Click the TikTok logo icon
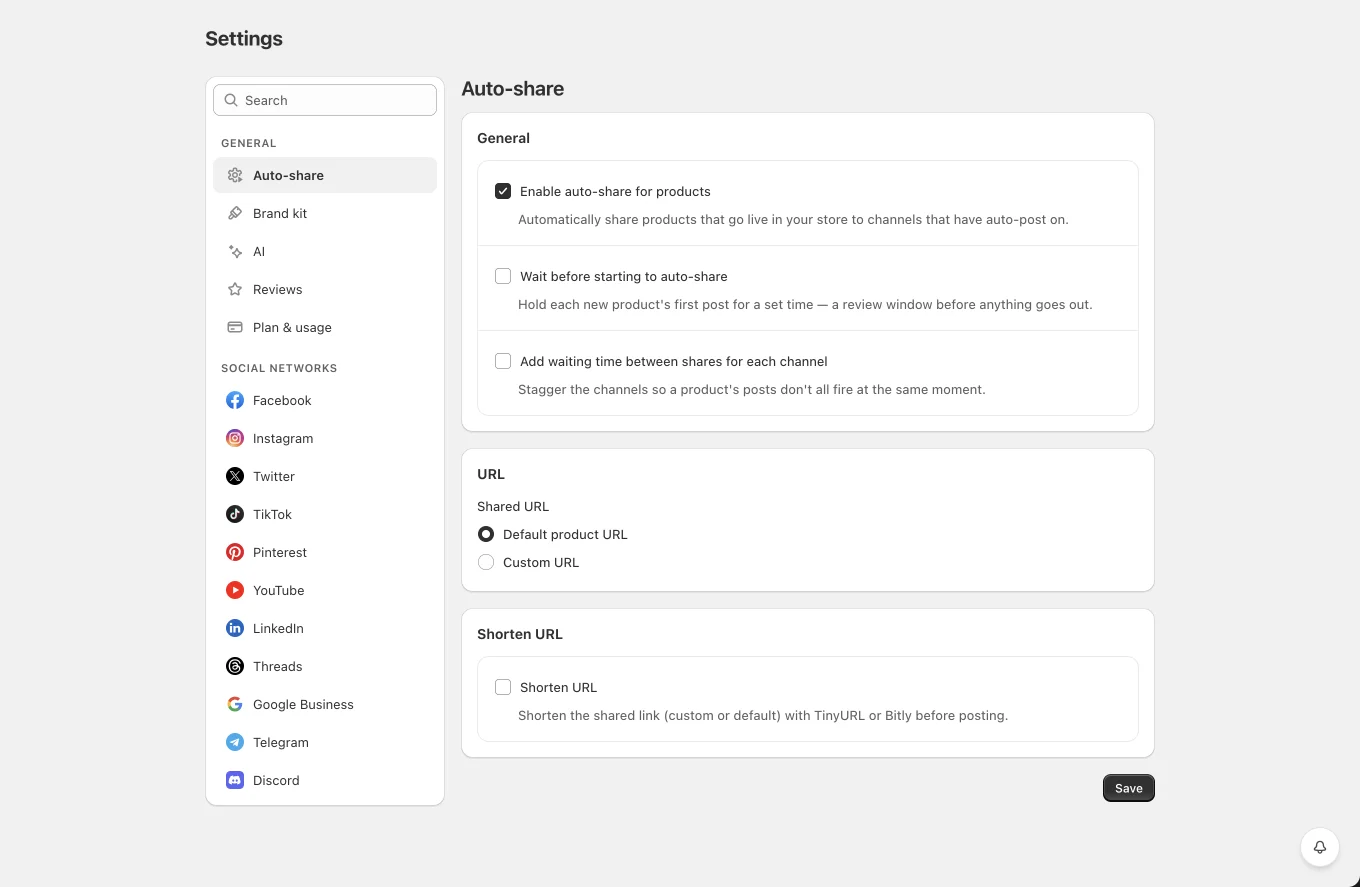This screenshot has width=1360, height=887. [235, 514]
